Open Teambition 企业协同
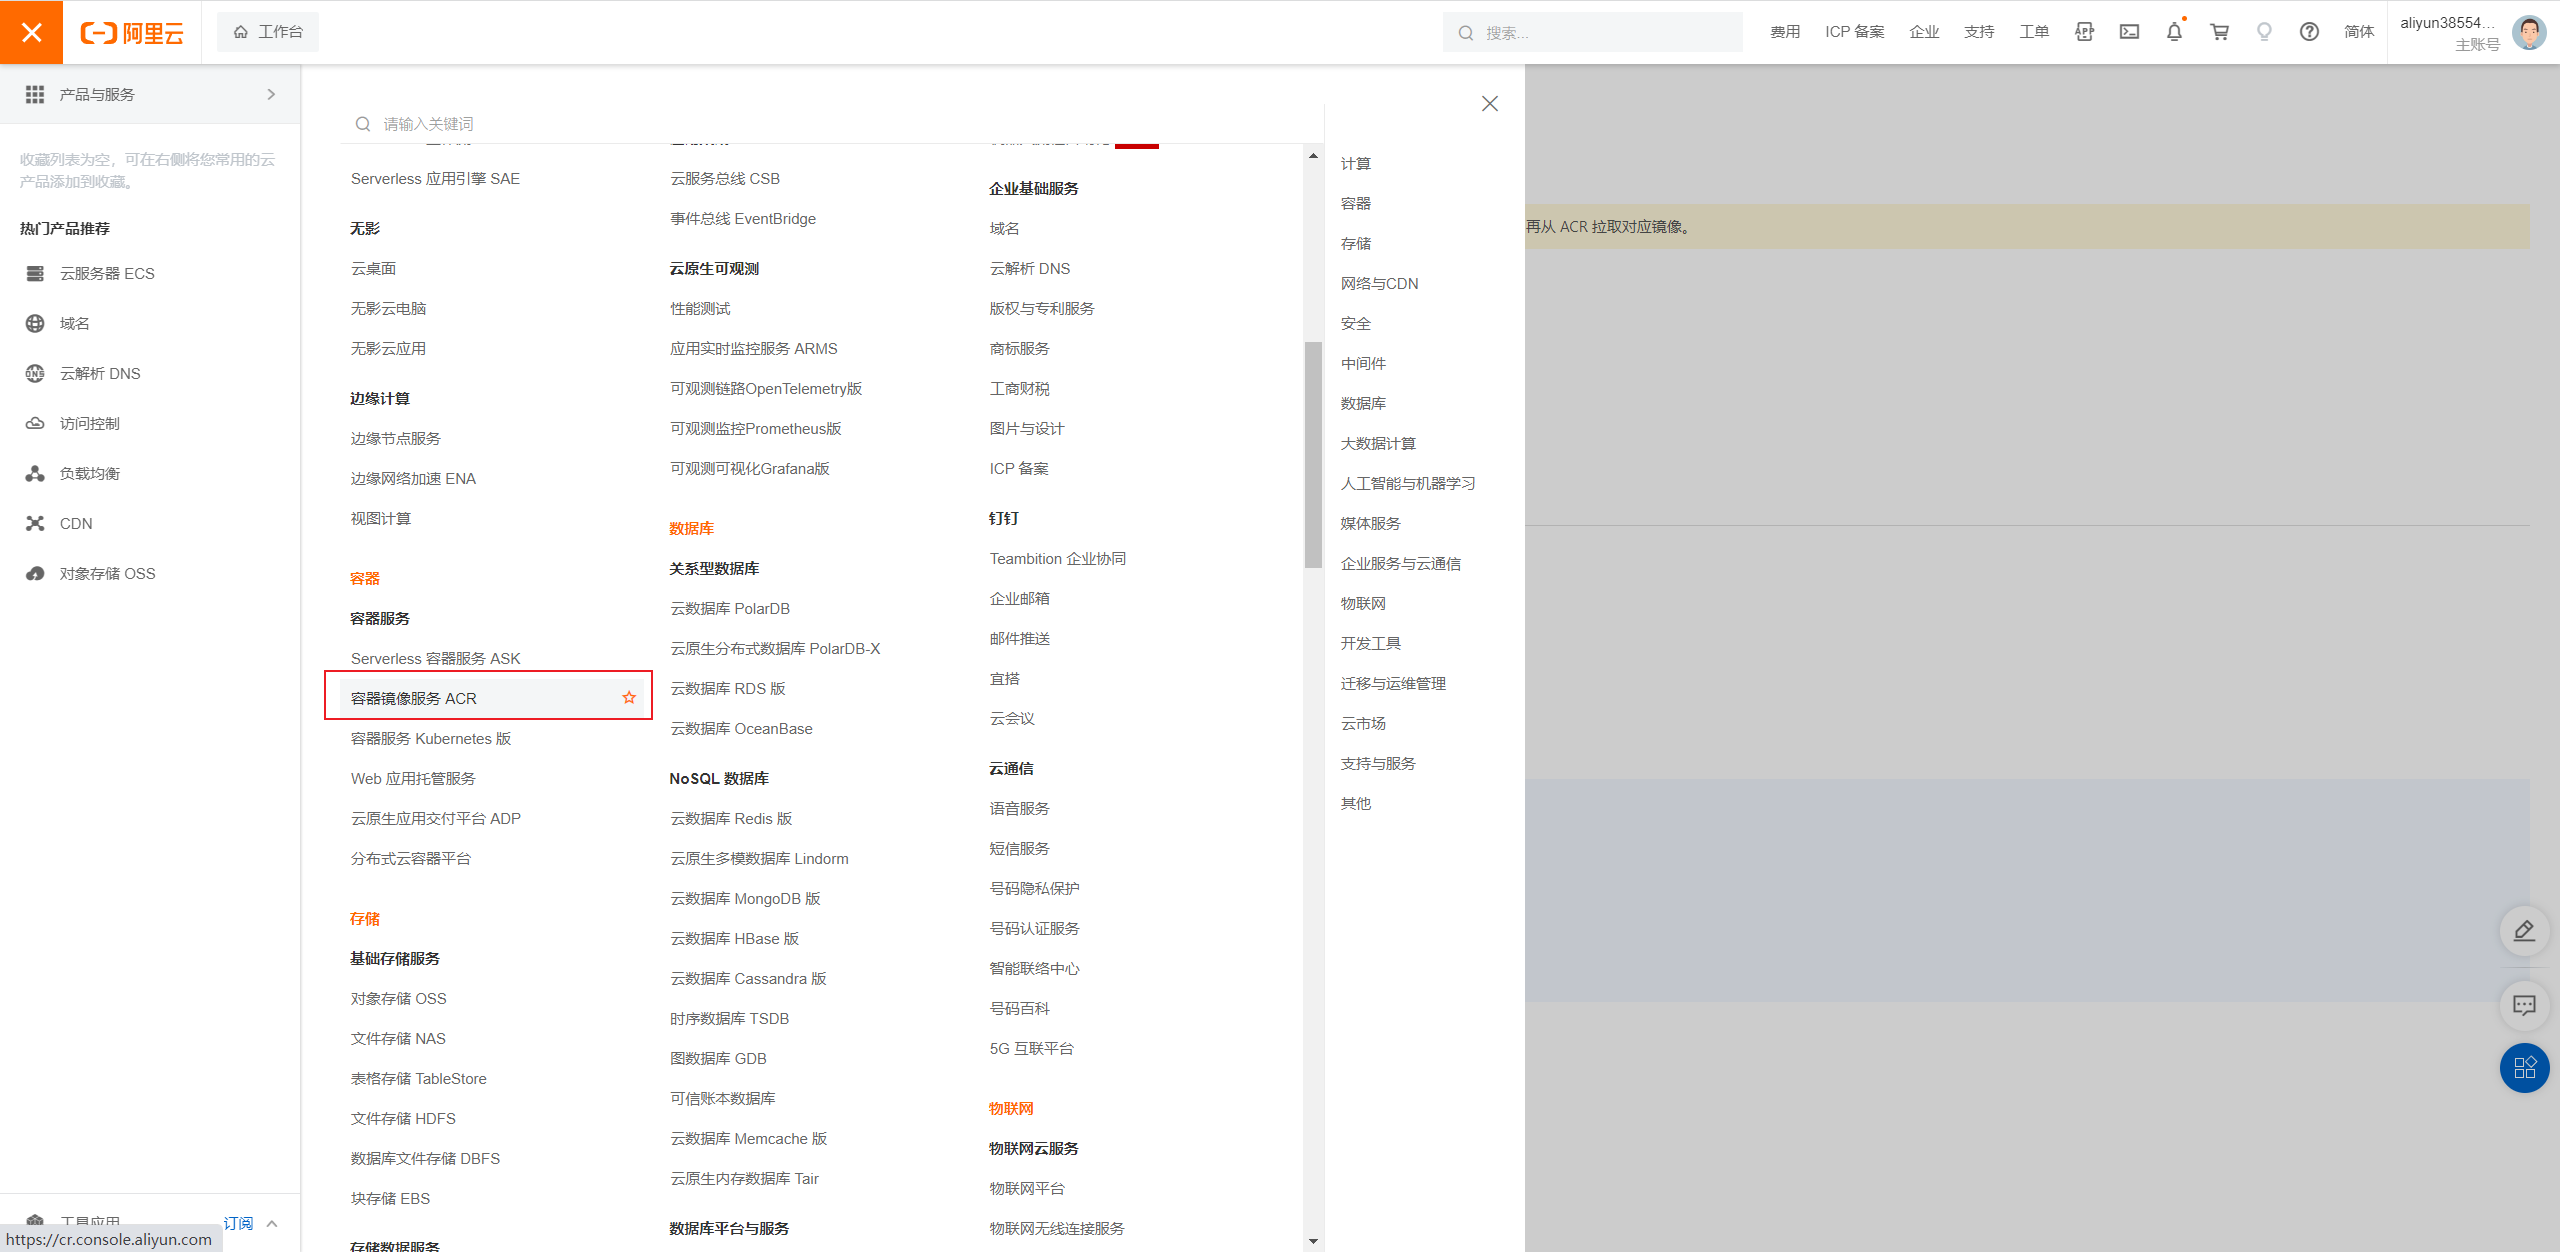The height and width of the screenshot is (1252, 2560). (x=1058, y=559)
